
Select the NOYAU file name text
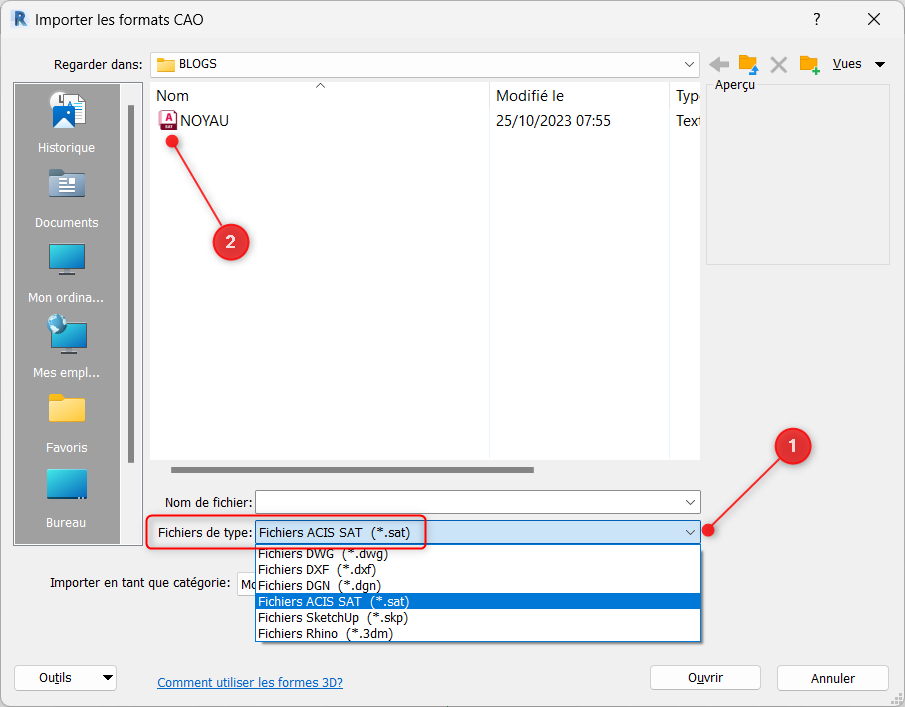204,121
